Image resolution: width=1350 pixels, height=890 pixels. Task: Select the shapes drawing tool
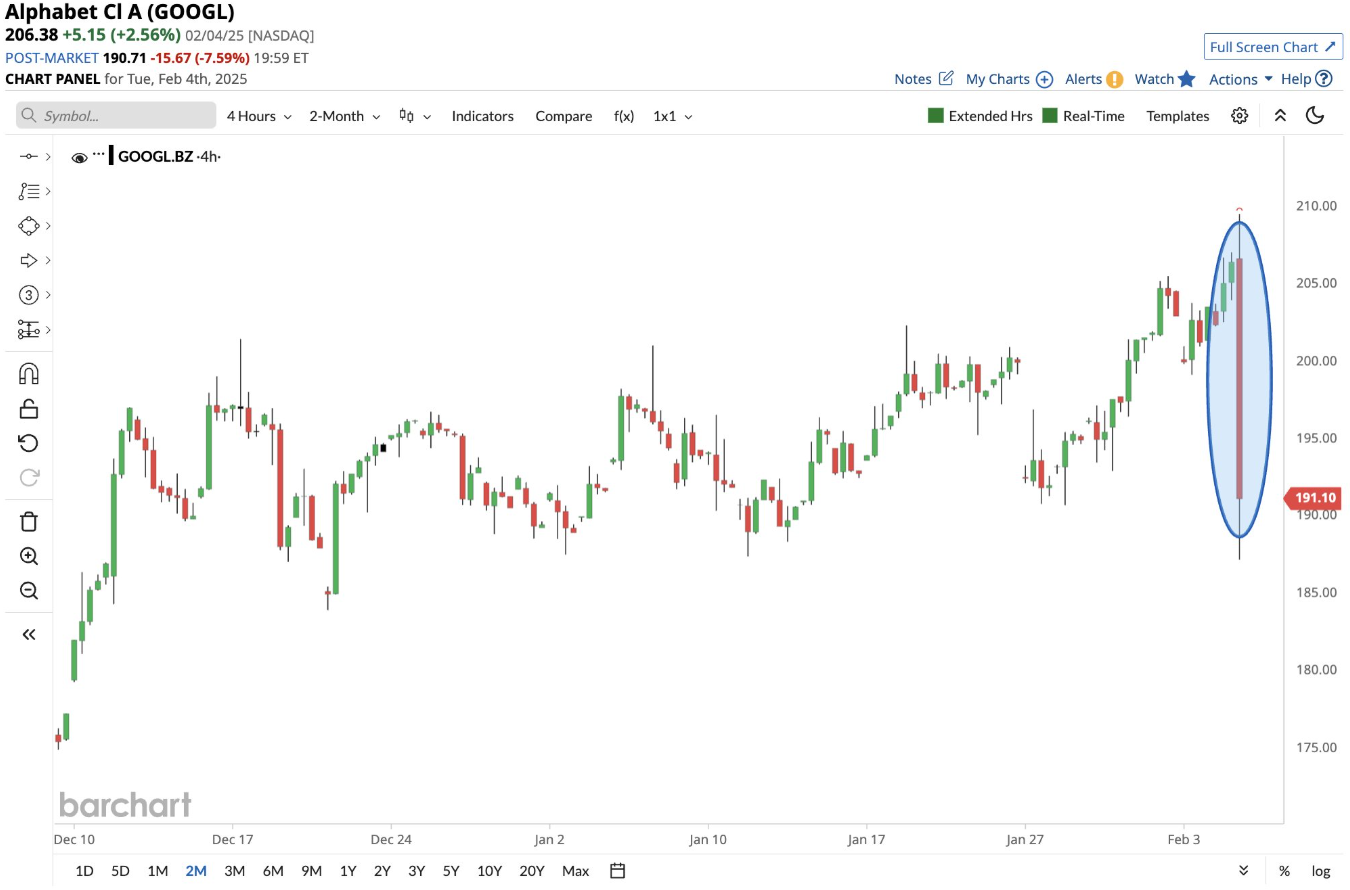coord(28,226)
